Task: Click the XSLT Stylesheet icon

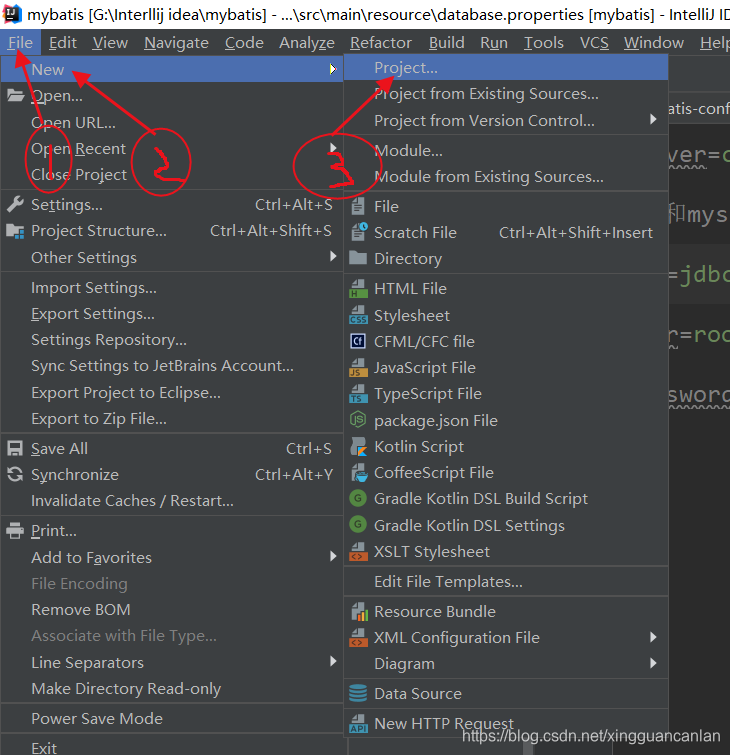Action: pyautogui.click(x=358, y=551)
